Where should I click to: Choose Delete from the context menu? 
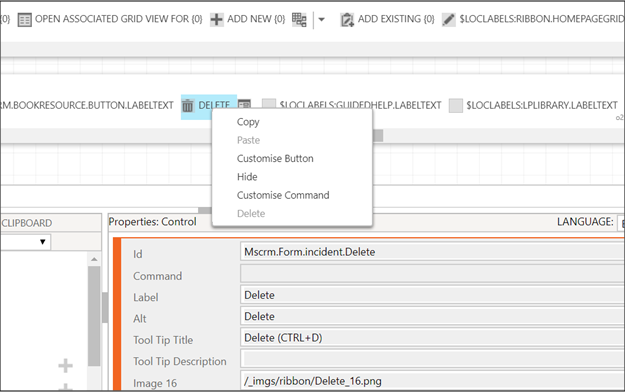point(251,213)
